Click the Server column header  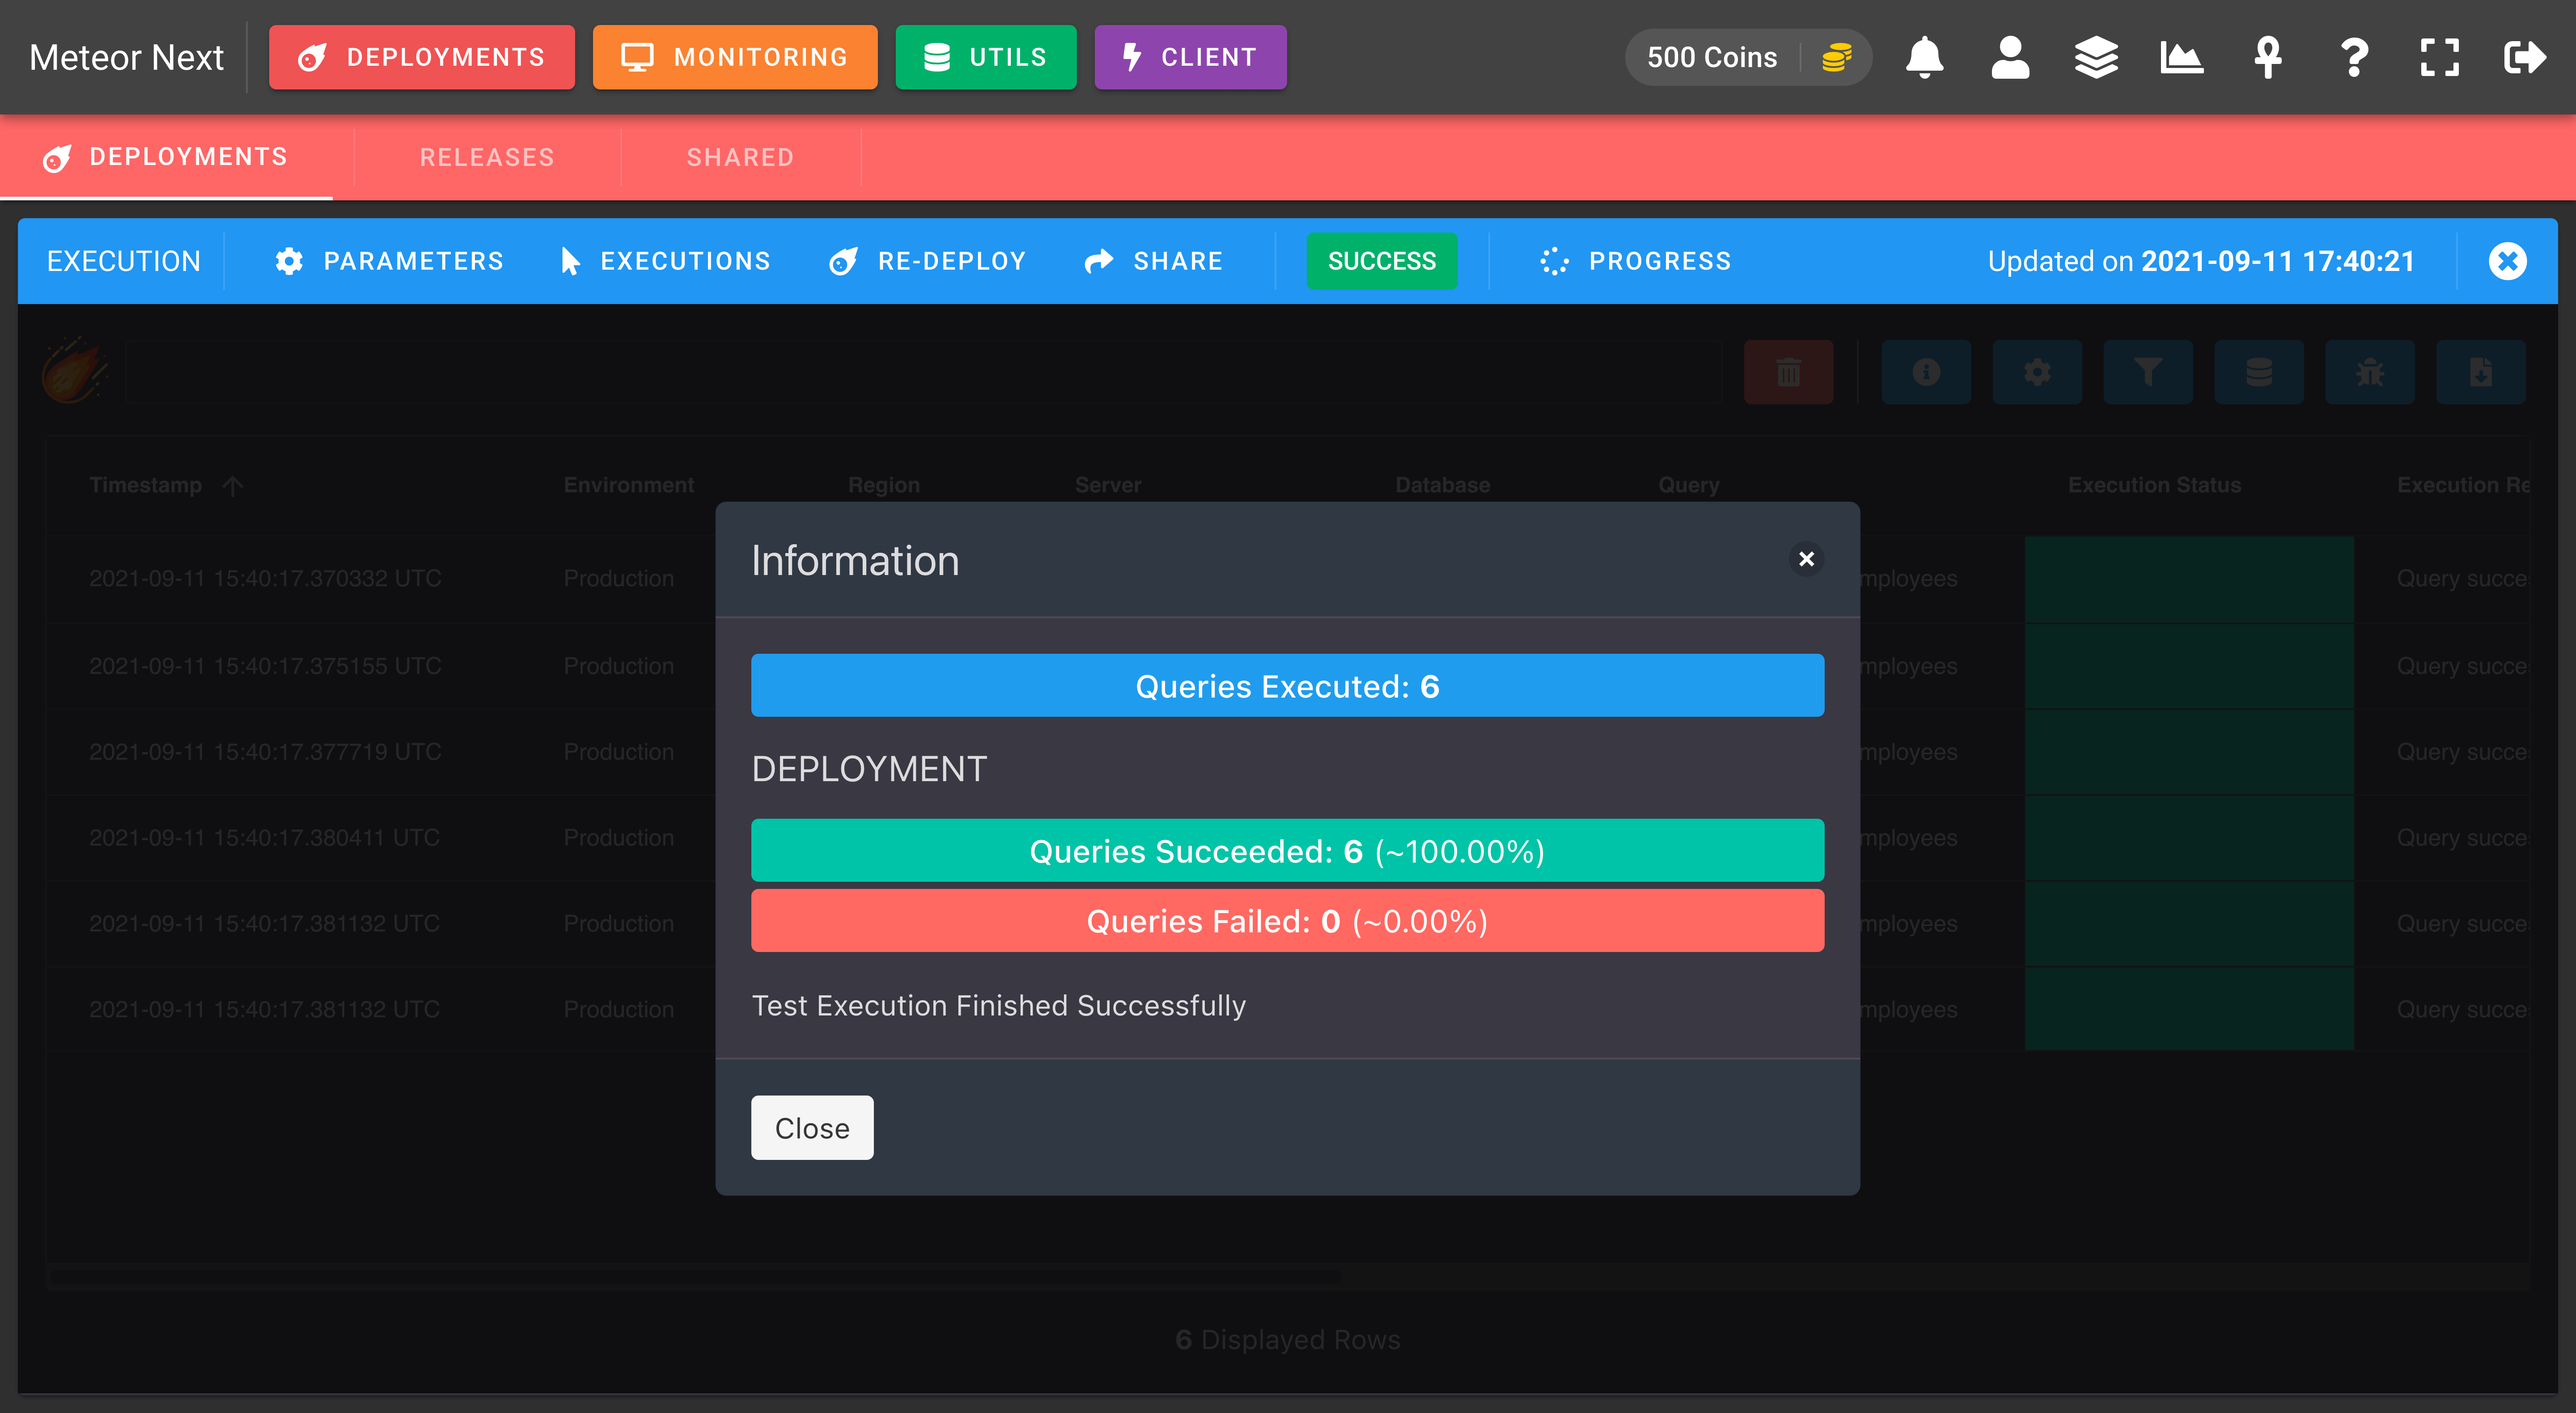click(x=1108, y=485)
